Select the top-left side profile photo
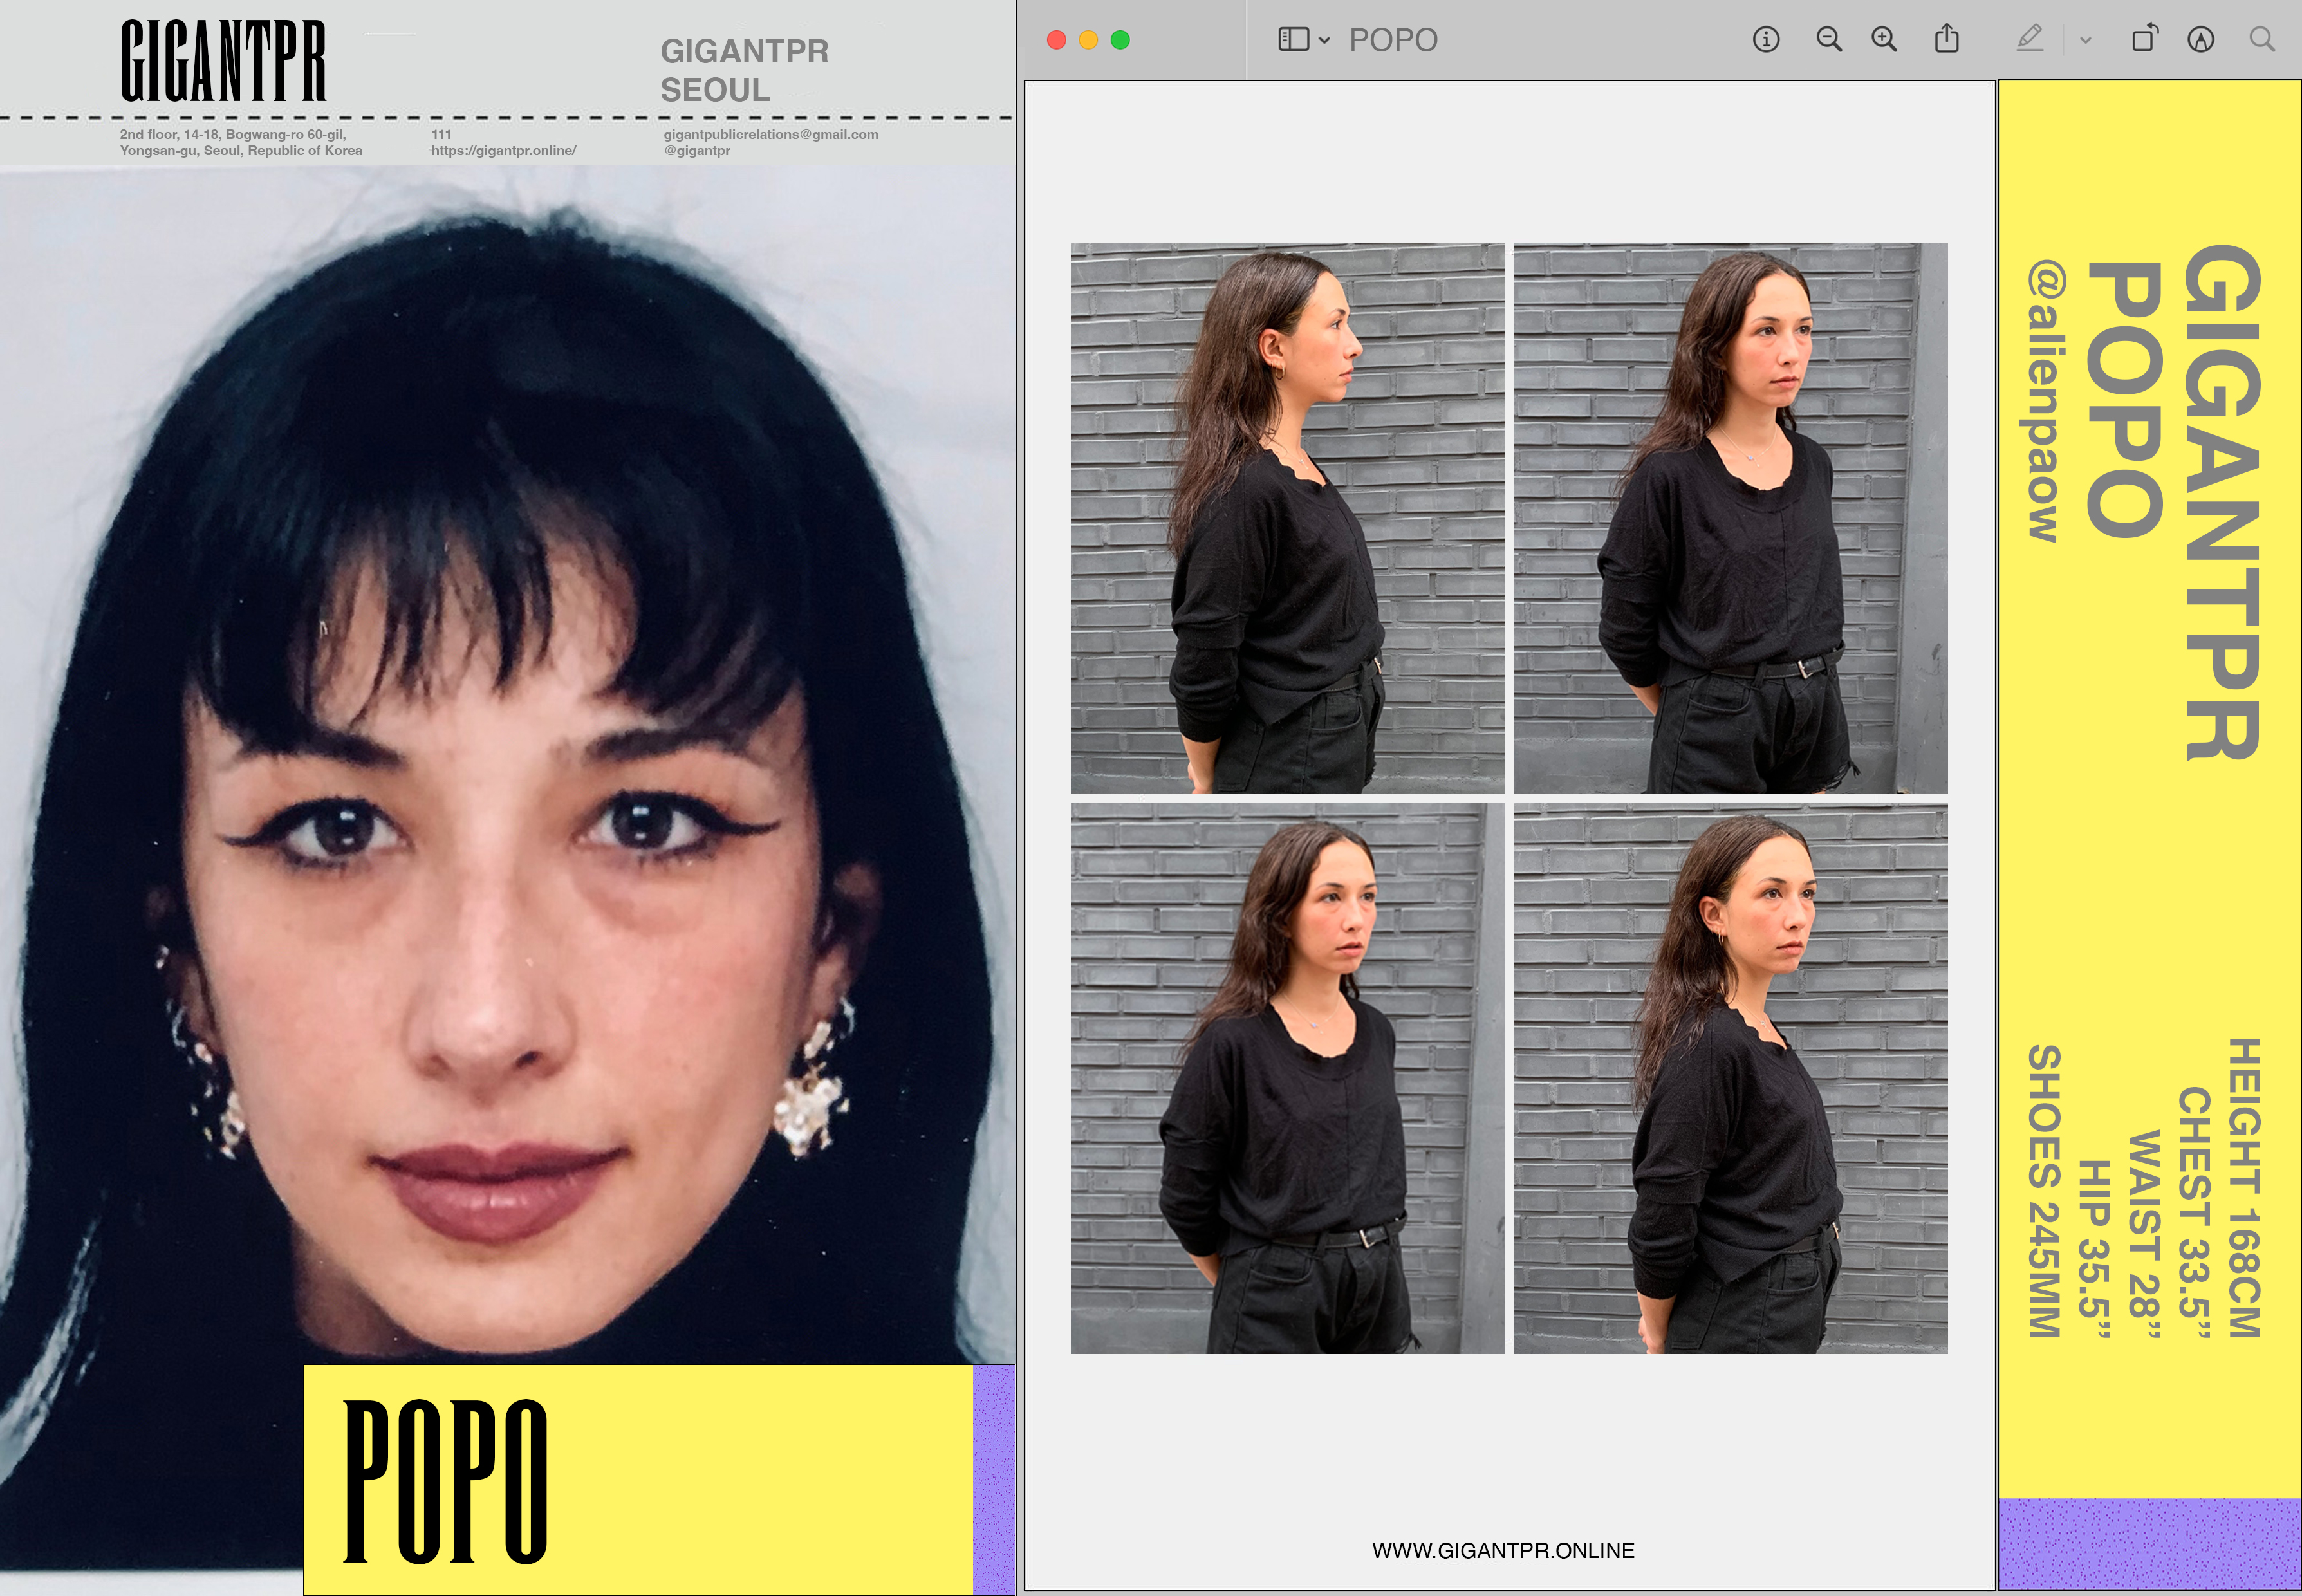The width and height of the screenshot is (2302, 1596). 1287,518
